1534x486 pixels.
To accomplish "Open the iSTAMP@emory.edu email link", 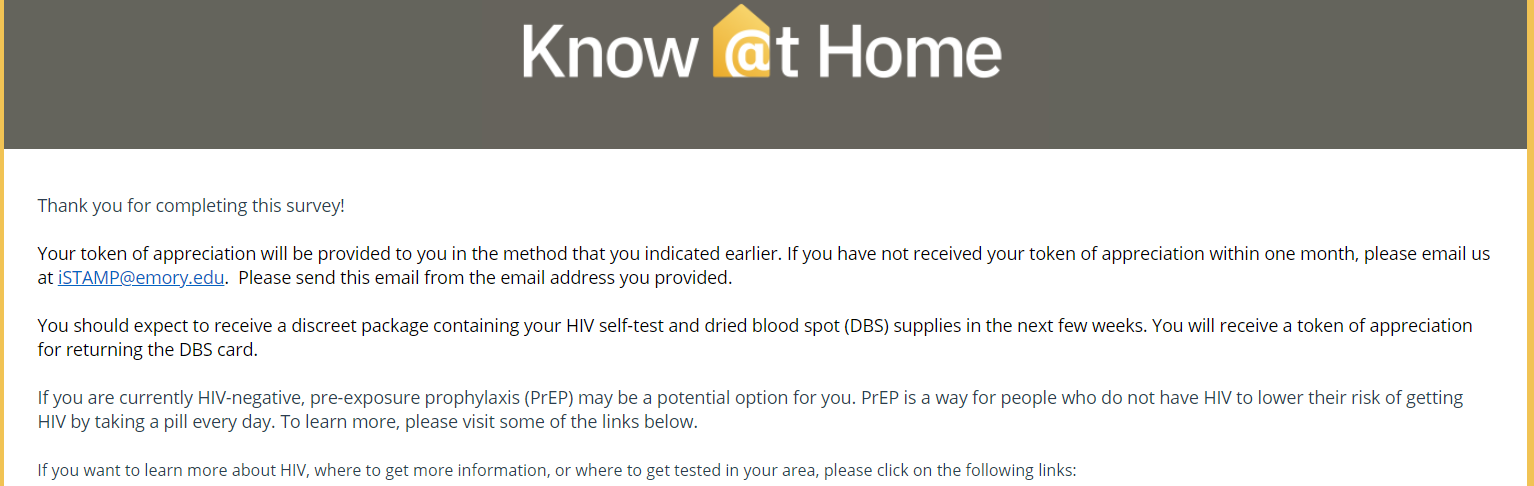I will coord(141,278).
